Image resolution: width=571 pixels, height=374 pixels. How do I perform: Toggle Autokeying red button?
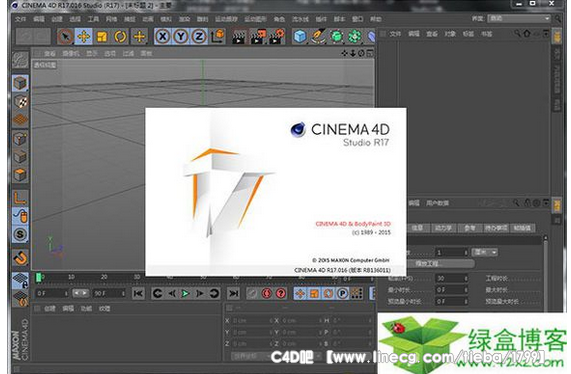266,294
